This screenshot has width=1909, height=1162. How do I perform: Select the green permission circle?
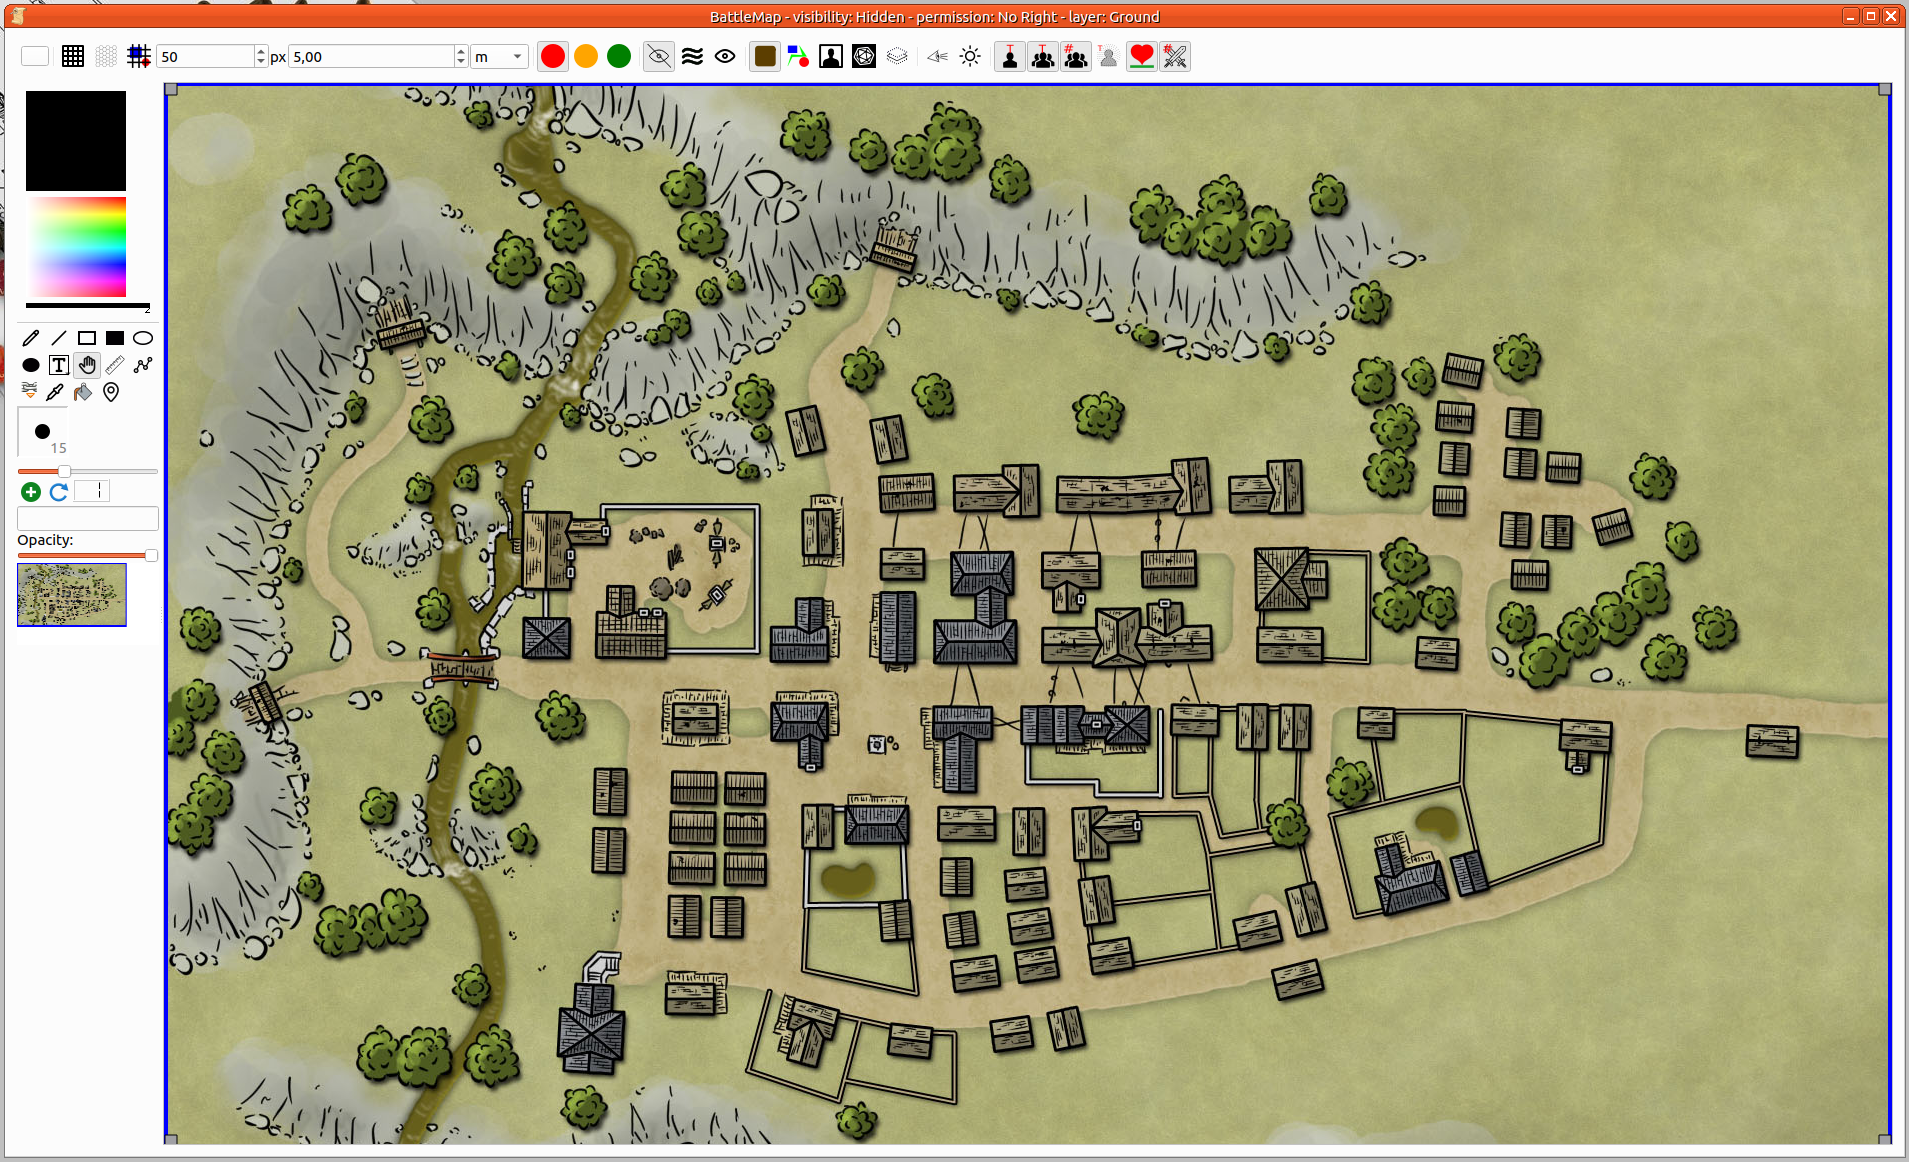click(x=619, y=57)
